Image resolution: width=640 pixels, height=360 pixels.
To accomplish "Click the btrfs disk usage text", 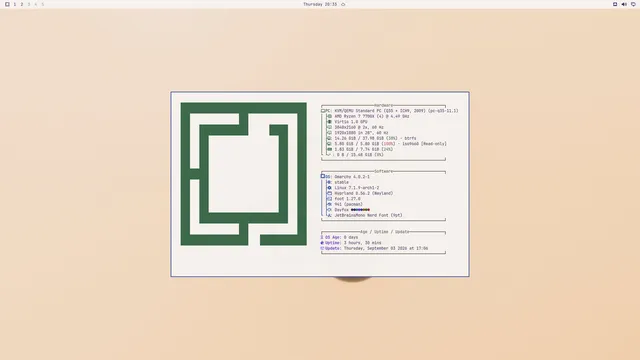I will tap(376, 138).
